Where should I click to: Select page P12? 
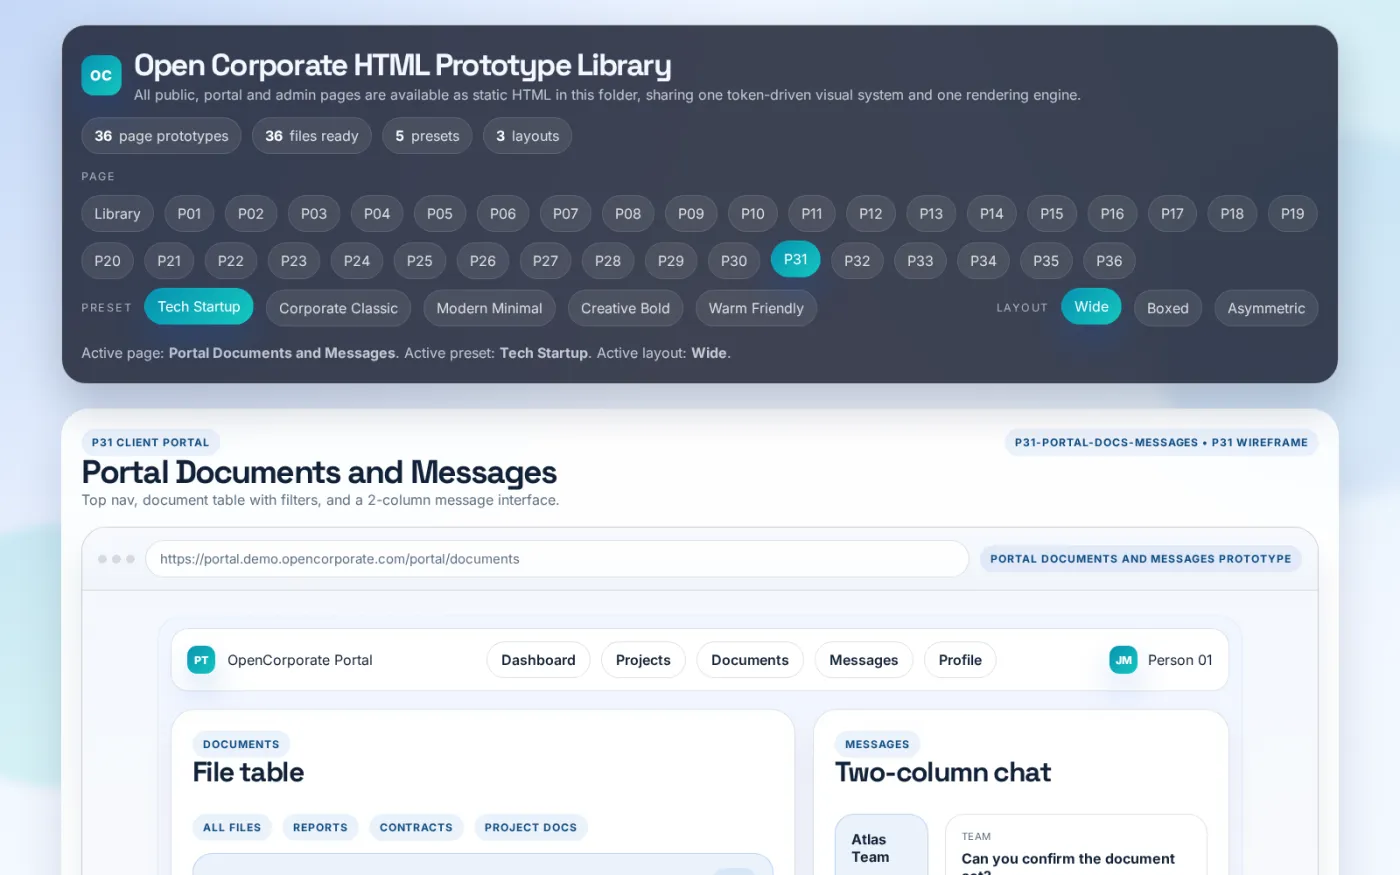coord(871,213)
